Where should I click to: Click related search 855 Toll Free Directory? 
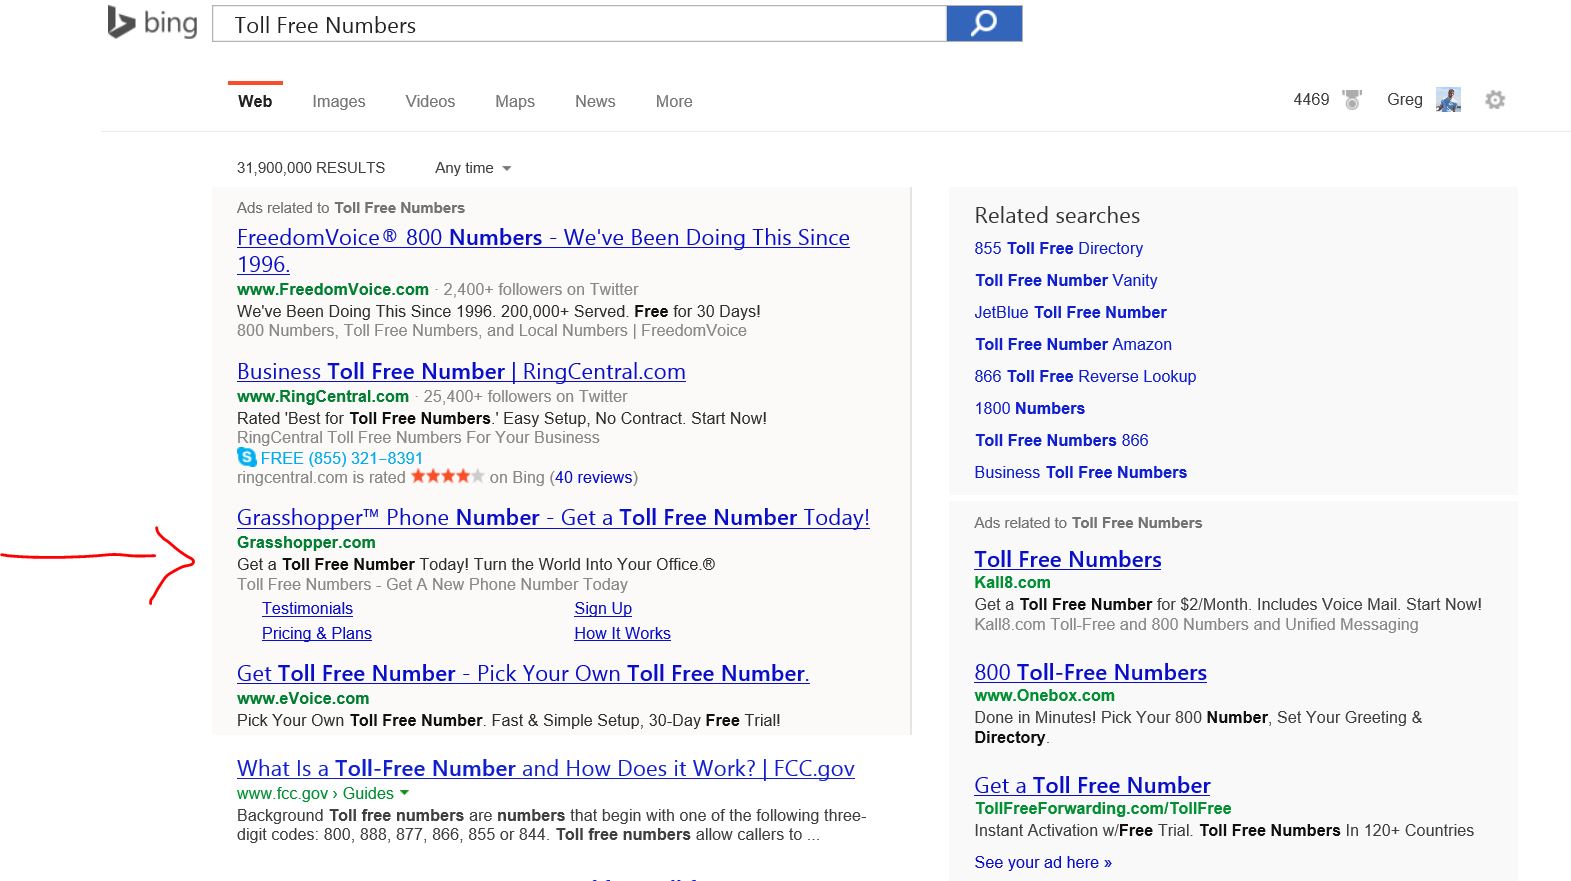[1058, 248]
